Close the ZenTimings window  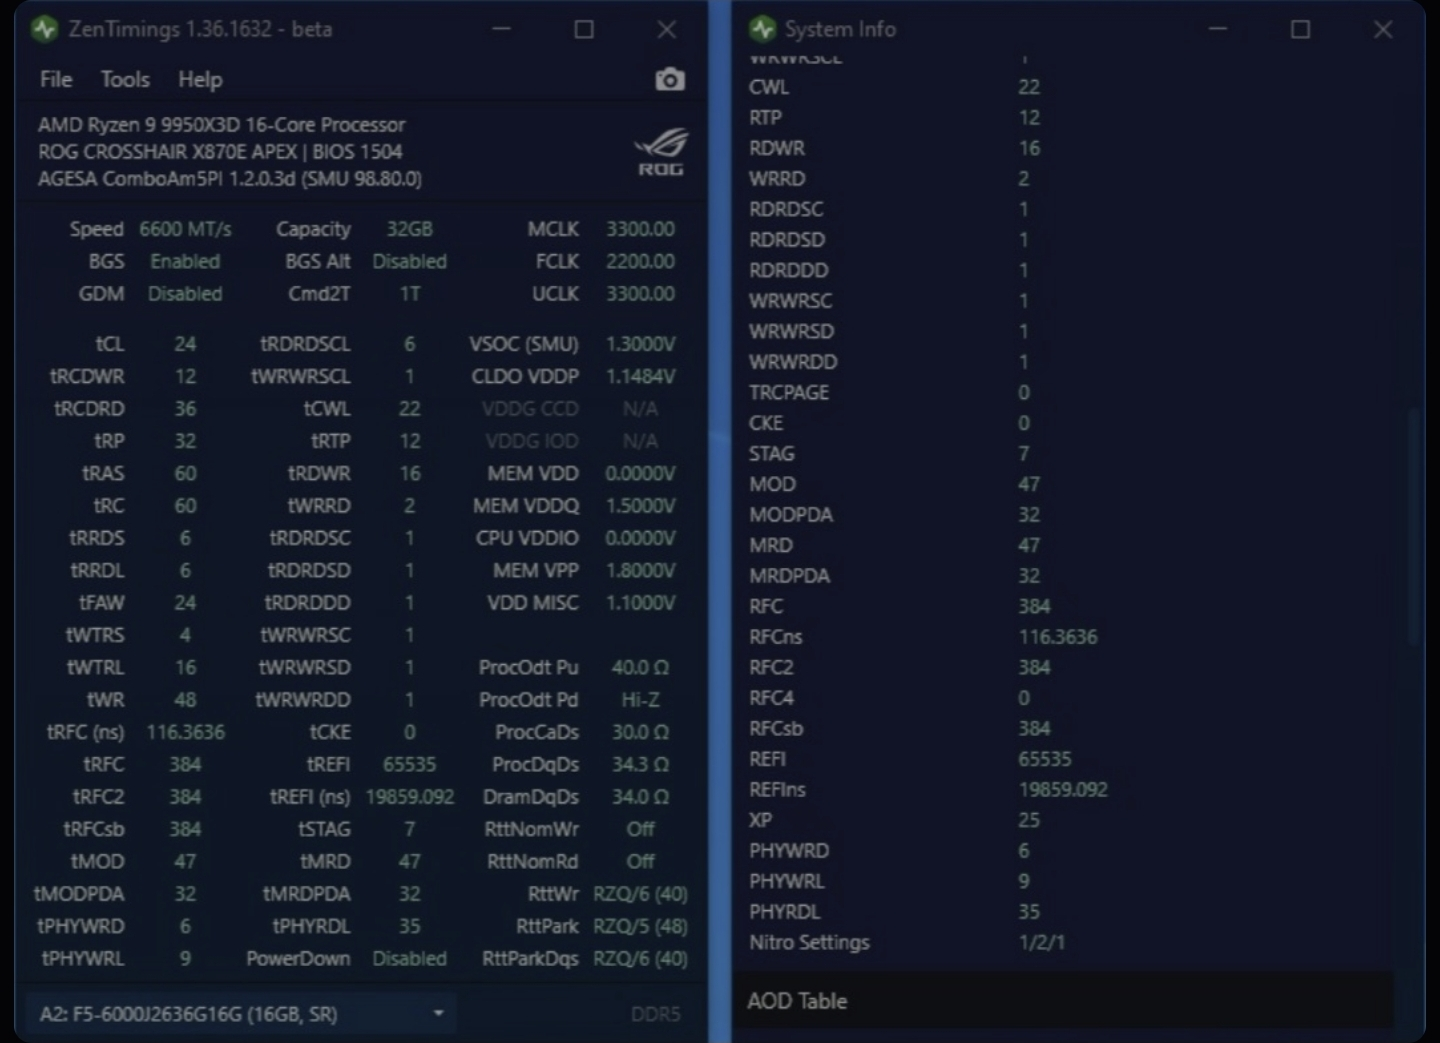coord(667,29)
